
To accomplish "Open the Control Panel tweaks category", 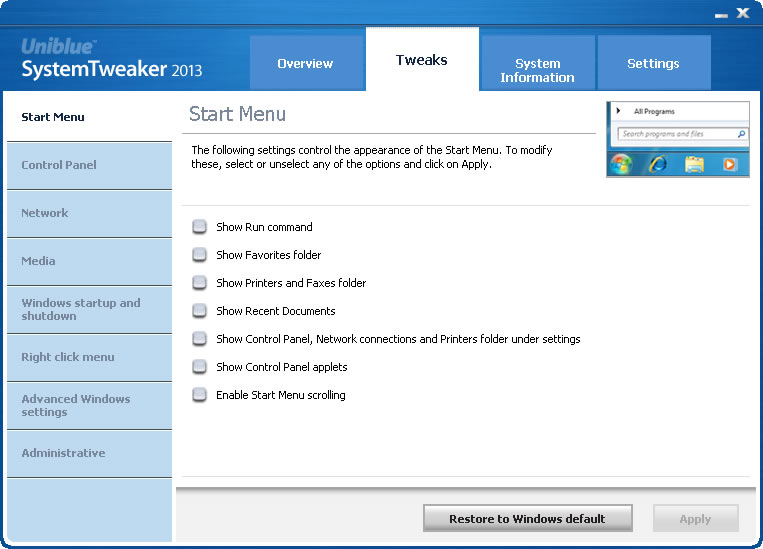I will (90, 165).
